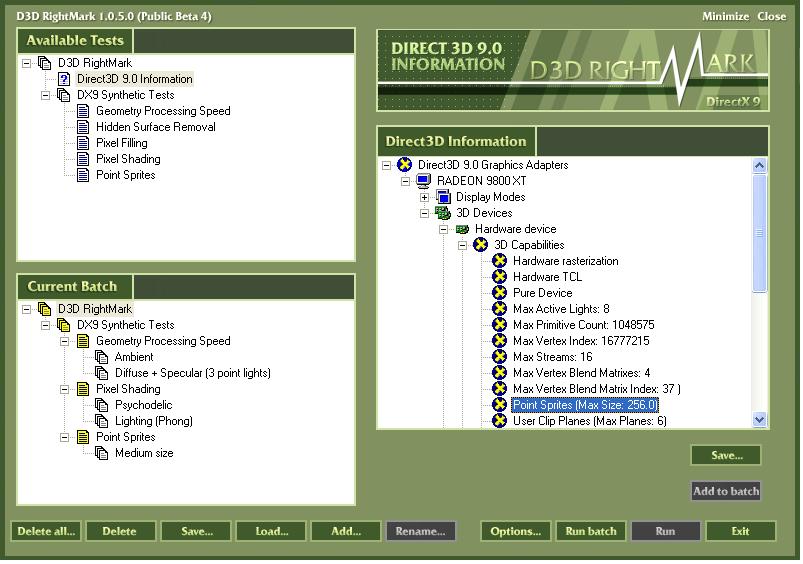Click the icon next to Max Active Lights
Viewport: 803px width, 564px height.
pyautogui.click(x=499, y=308)
